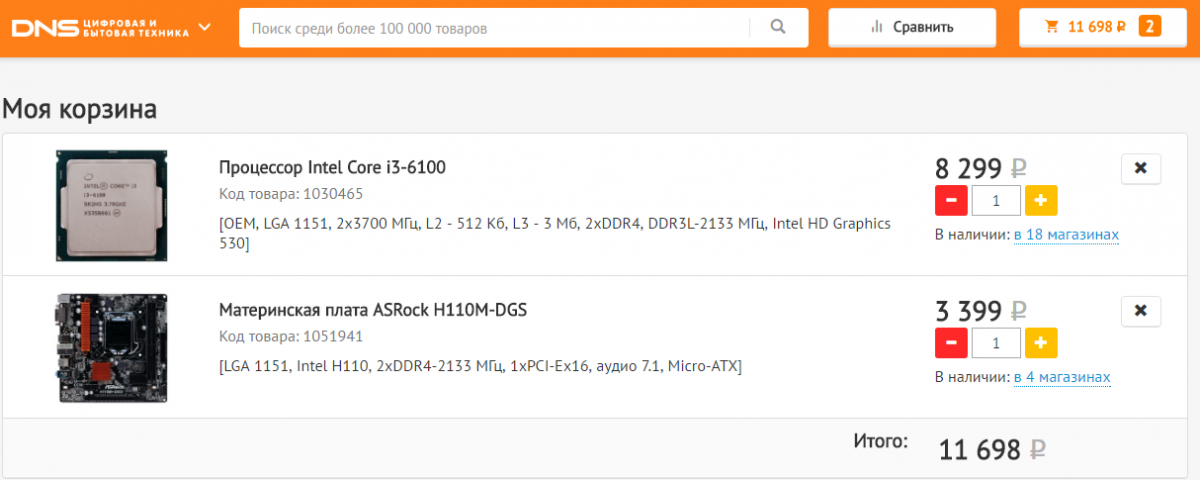Open the Материнская плата ASRock H110M-DGS title
The image size is (1200, 480).
pos(373,310)
